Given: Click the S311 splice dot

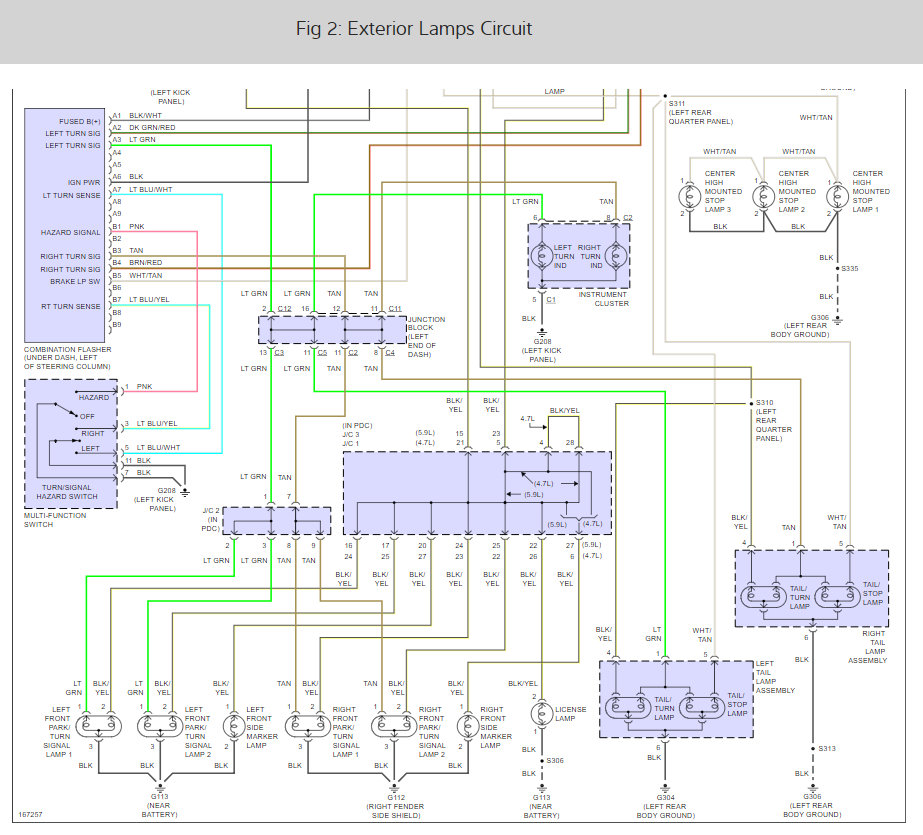Looking at the screenshot, I should [x=665, y=96].
